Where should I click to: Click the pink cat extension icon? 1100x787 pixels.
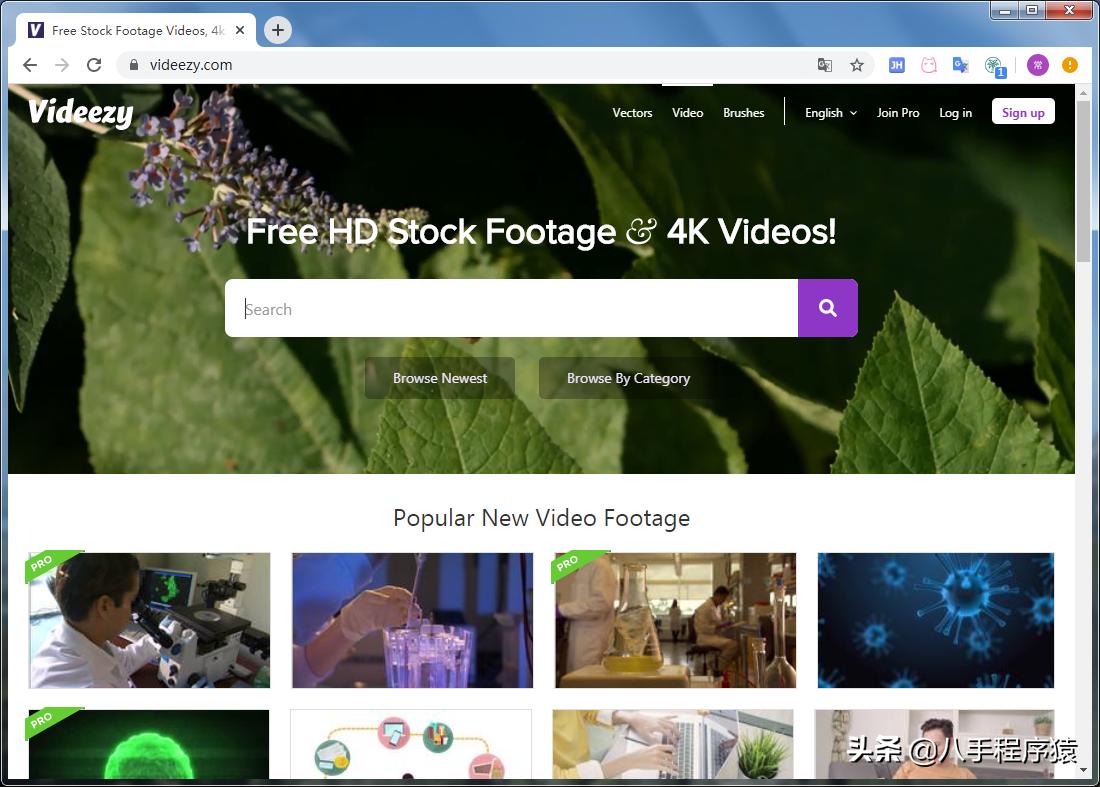tap(929, 65)
